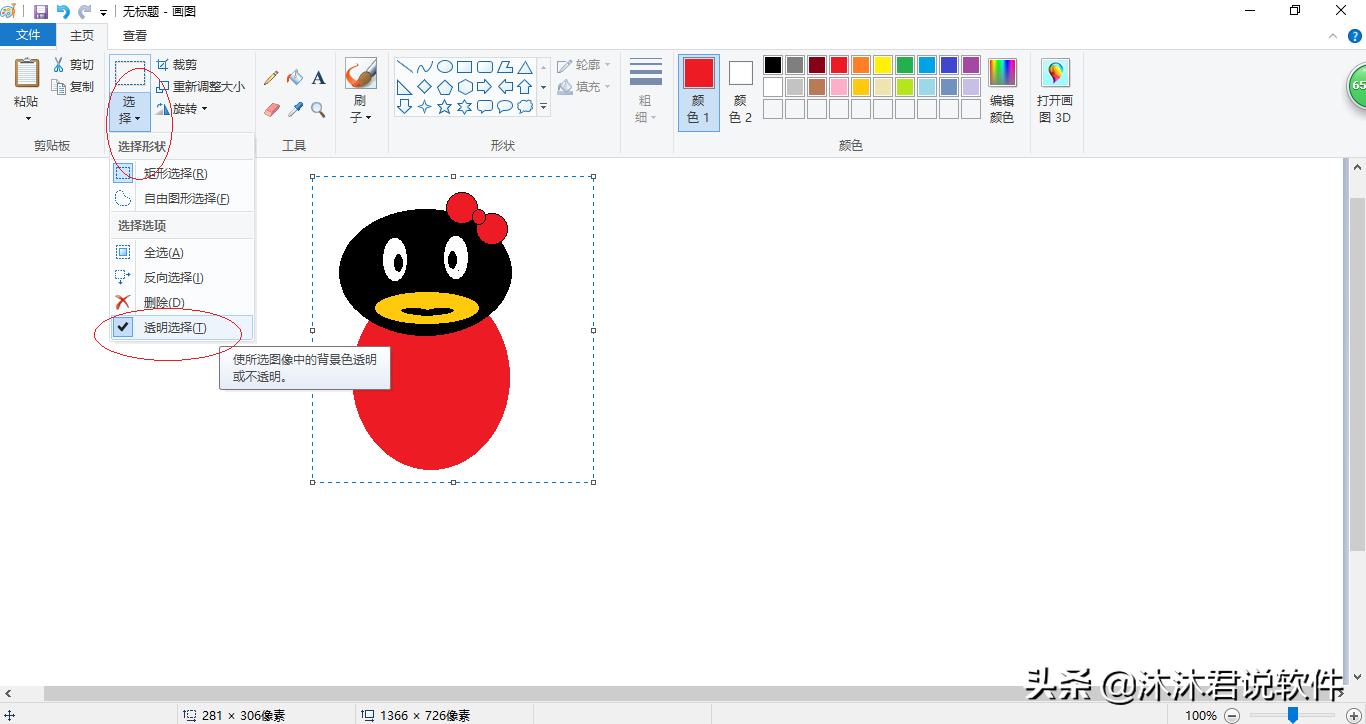Viewport: 1366px width, 724px height.
Task: Choose 全选 to select everything
Action: click(181, 252)
